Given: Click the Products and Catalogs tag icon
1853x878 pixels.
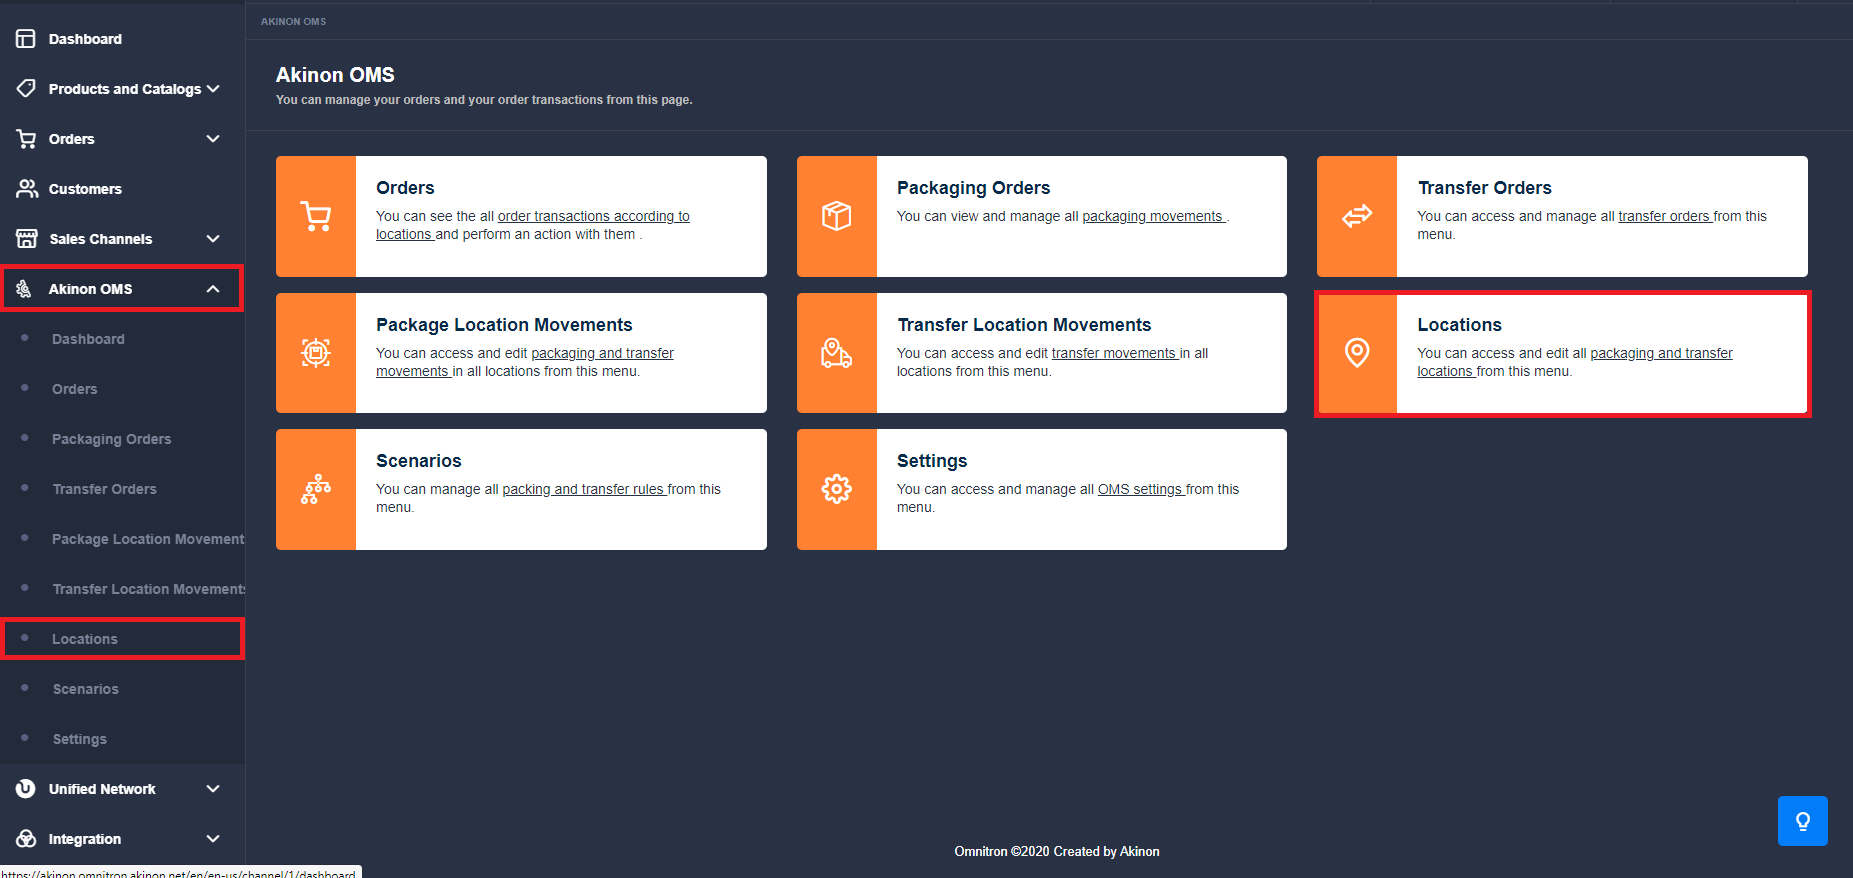Looking at the screenshot, I should [26, 89].
